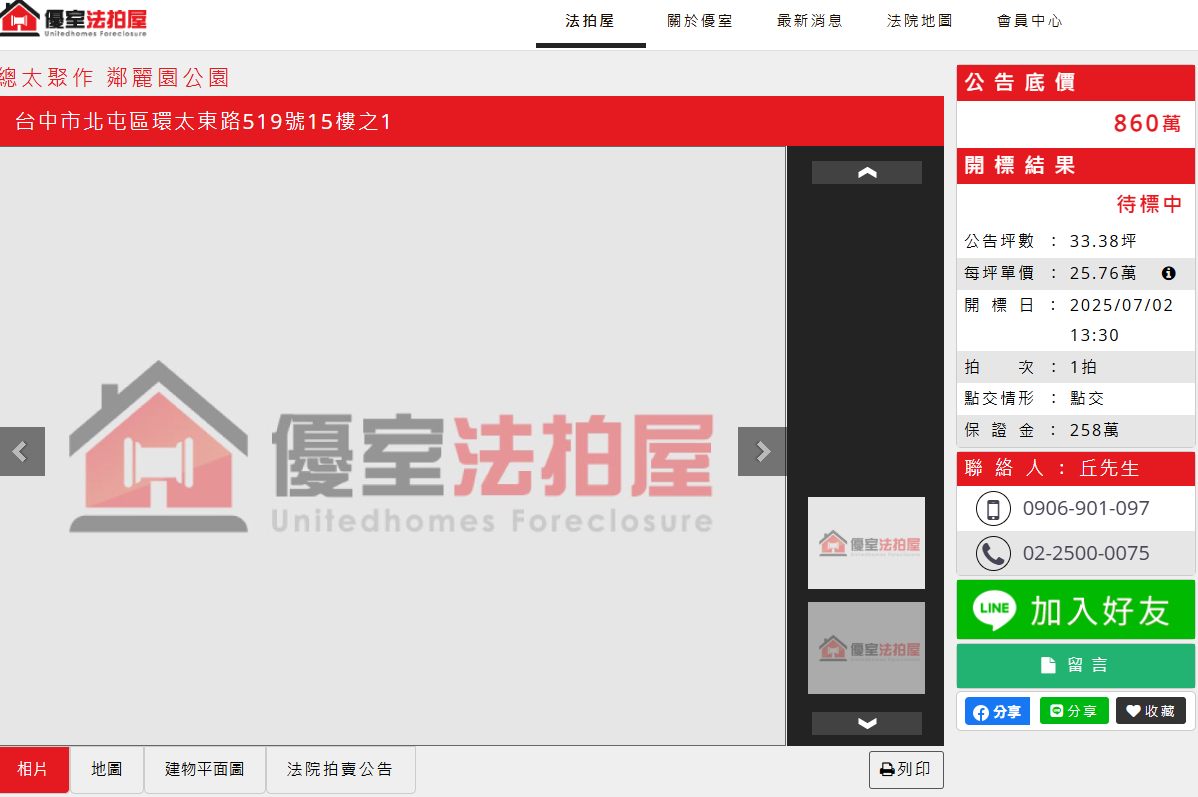Click the 258萬 deposit value
This screenshot has height=797, width=1198.
pyautogui.click(x=1094, y=430)
